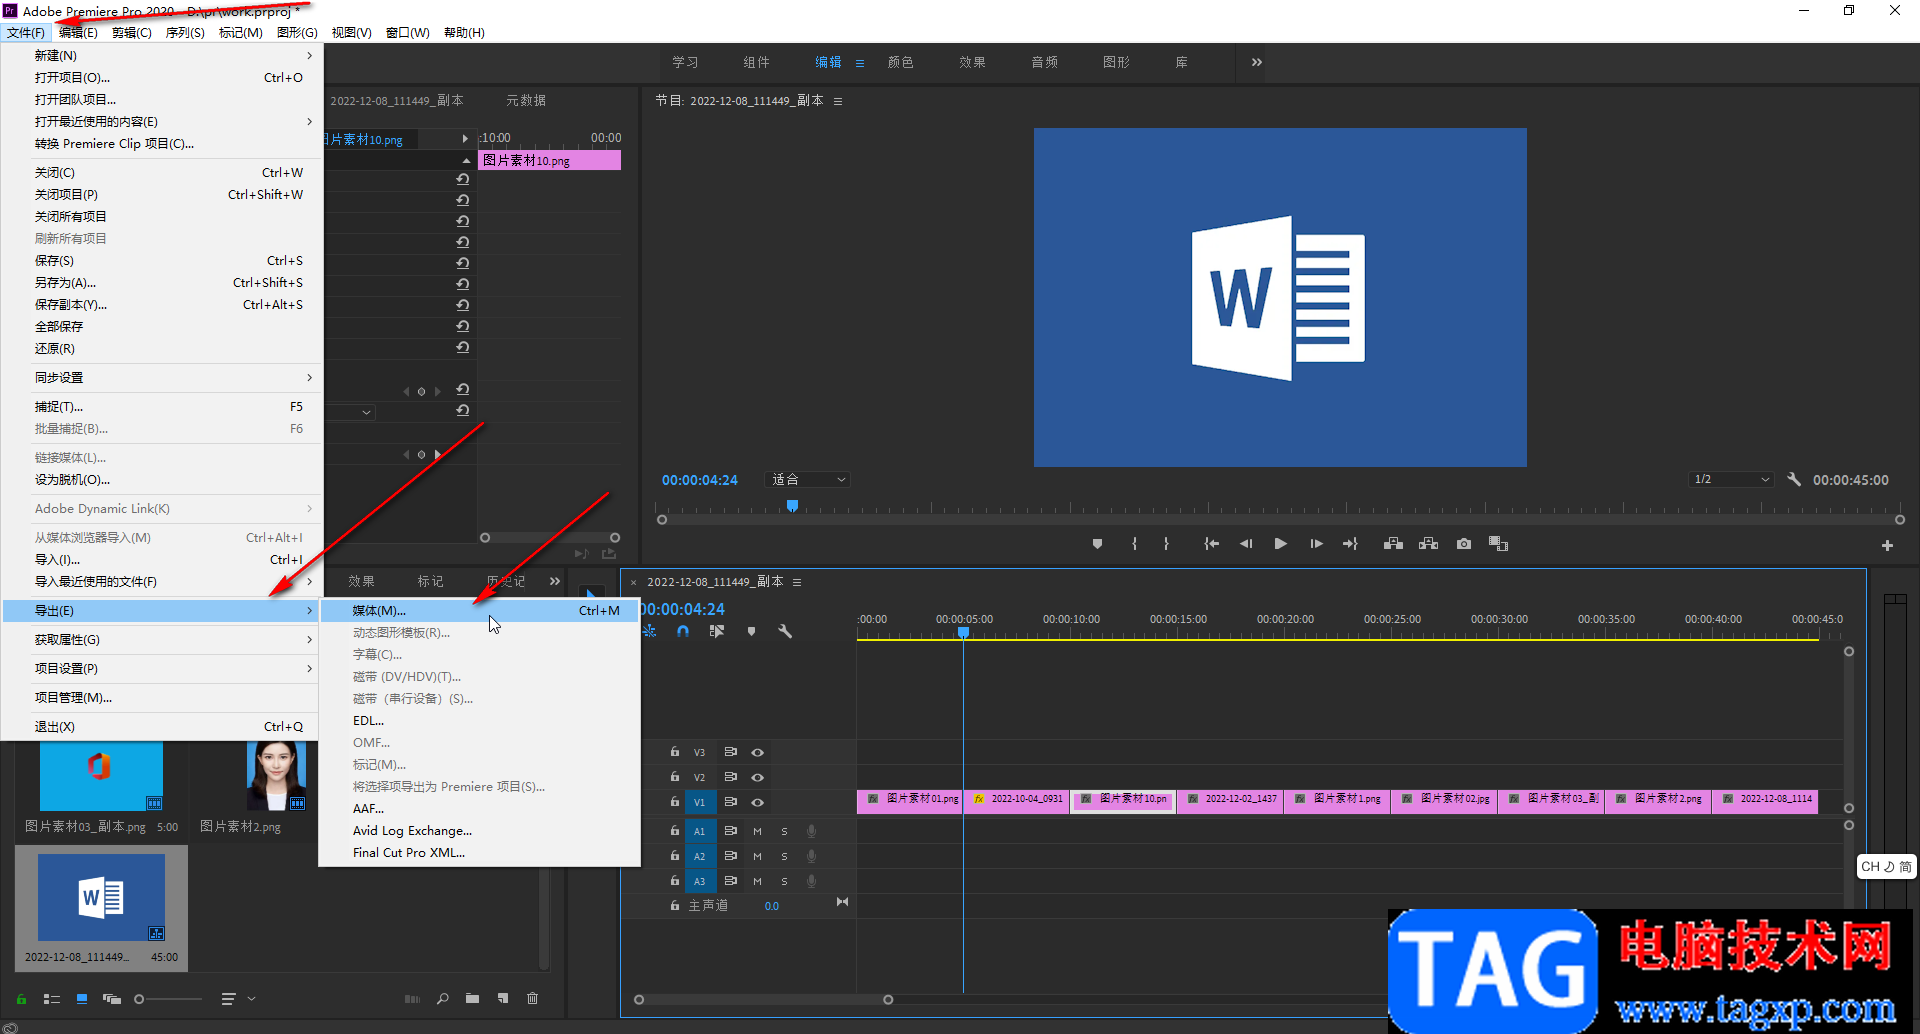Toggle insert sequences as nests icon
This screenshot has width=1920, height=1034.
tap(650, 631)
